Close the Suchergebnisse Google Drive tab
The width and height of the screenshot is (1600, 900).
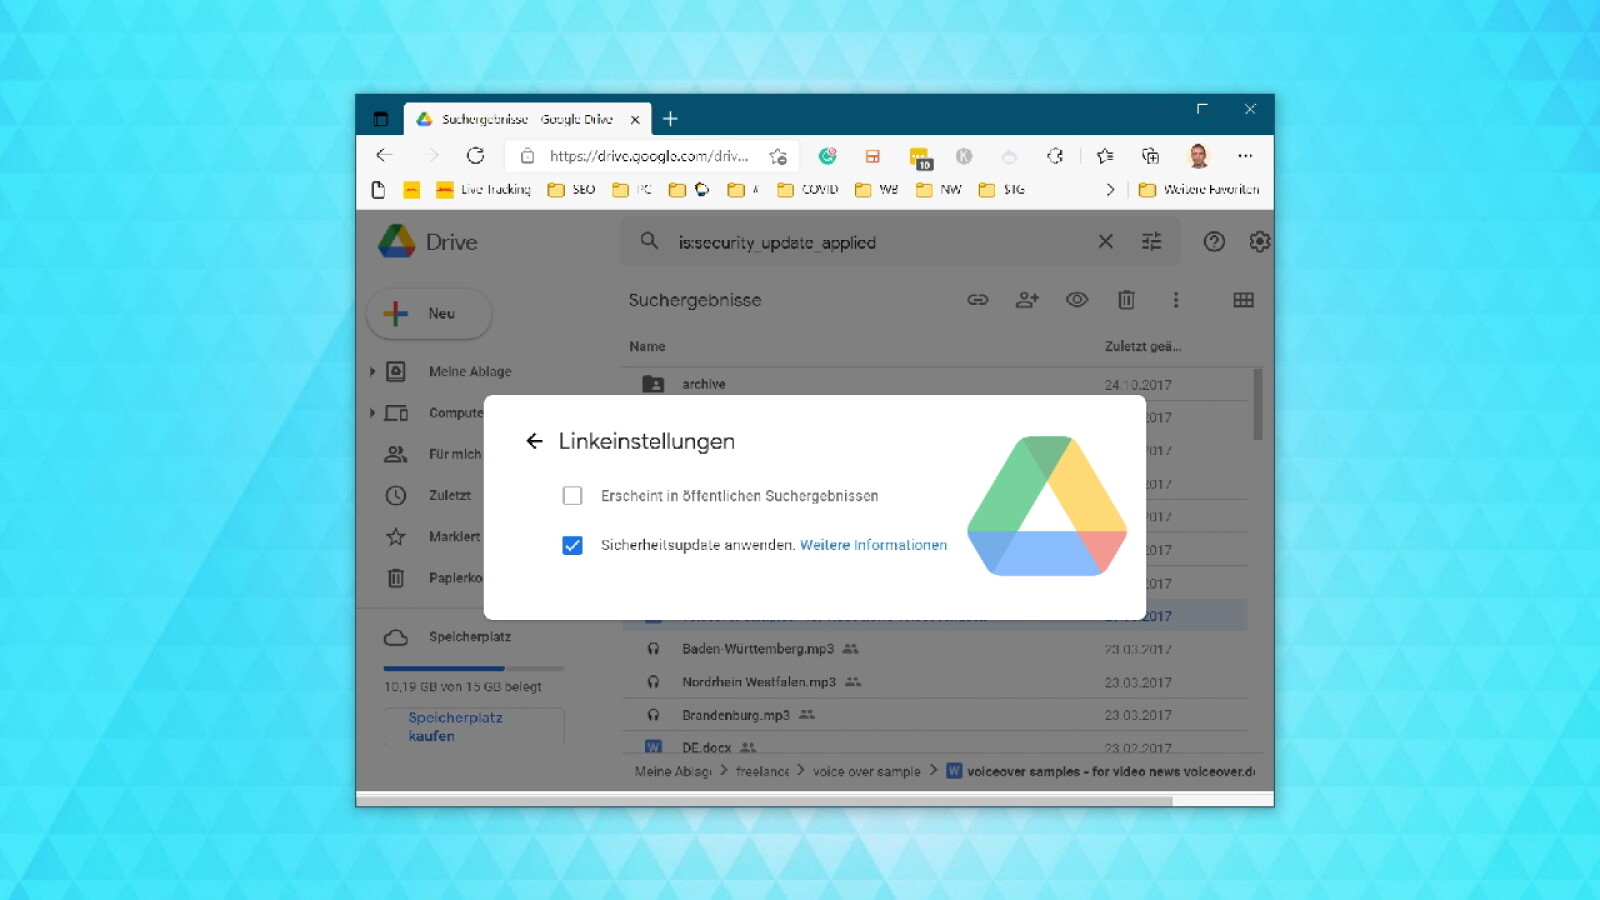635,119
